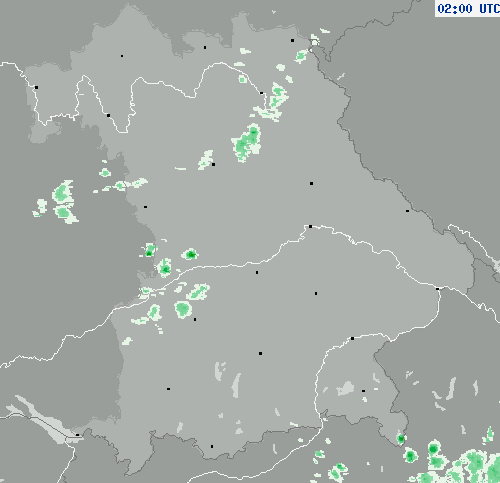Select the city dot on the lake shore
The height and width of the screenshot is (483, 500).
coord(77,435)
